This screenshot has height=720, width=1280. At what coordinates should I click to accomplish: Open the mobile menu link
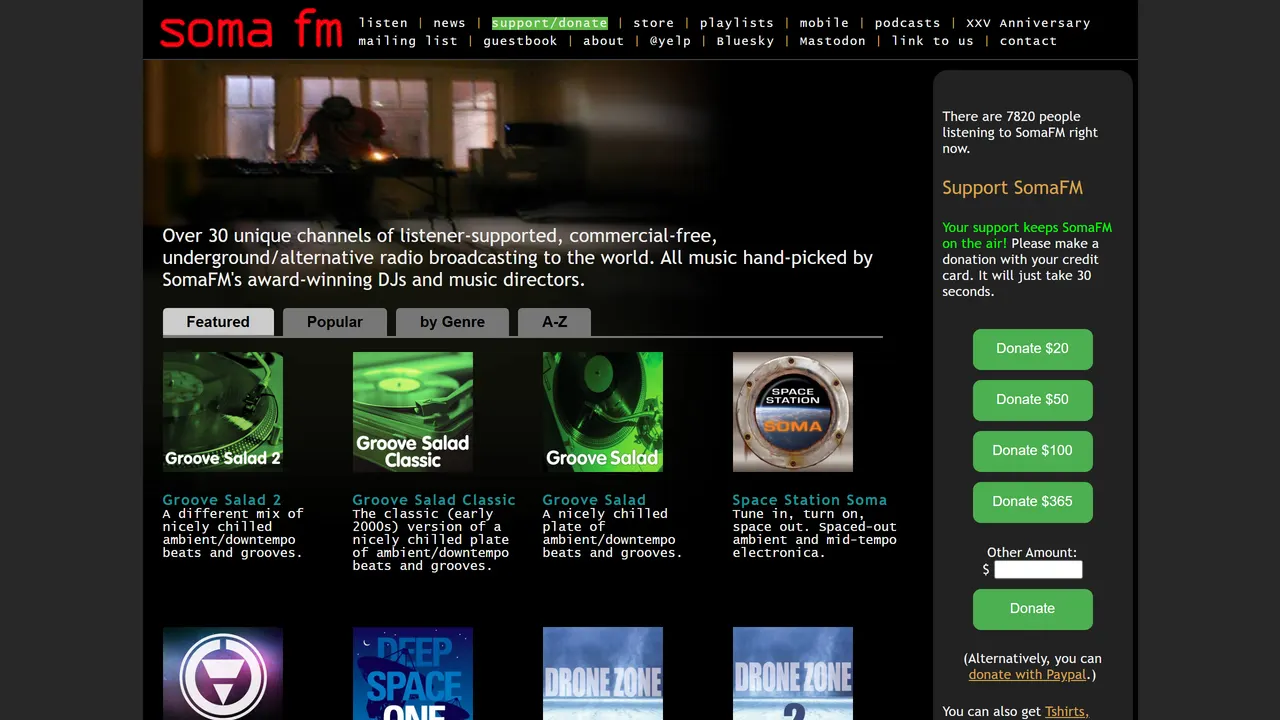pos(824,23)
